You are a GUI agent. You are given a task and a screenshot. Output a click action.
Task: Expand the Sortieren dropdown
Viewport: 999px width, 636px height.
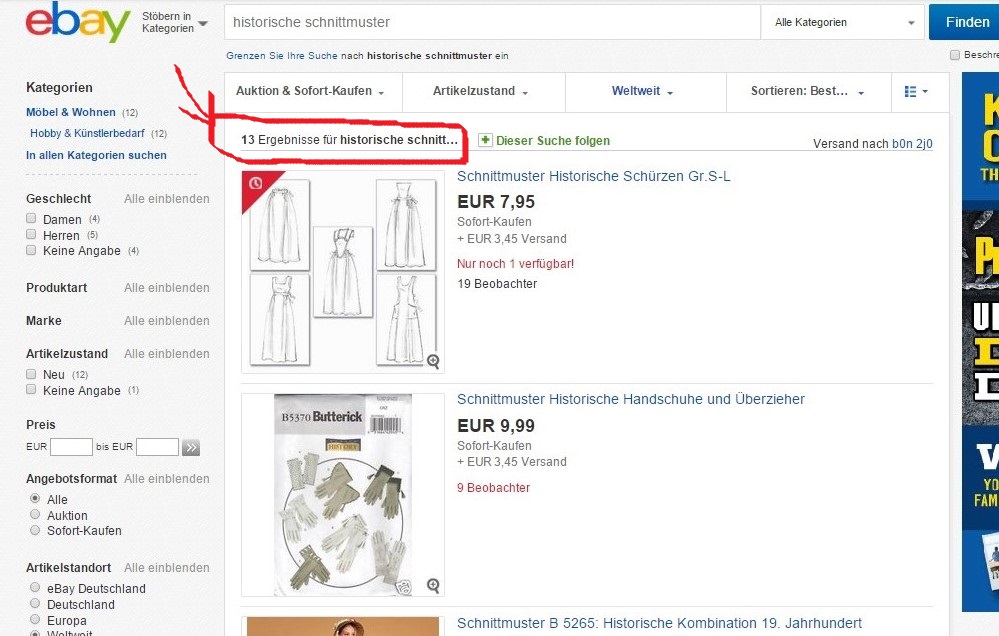point(808,92)
